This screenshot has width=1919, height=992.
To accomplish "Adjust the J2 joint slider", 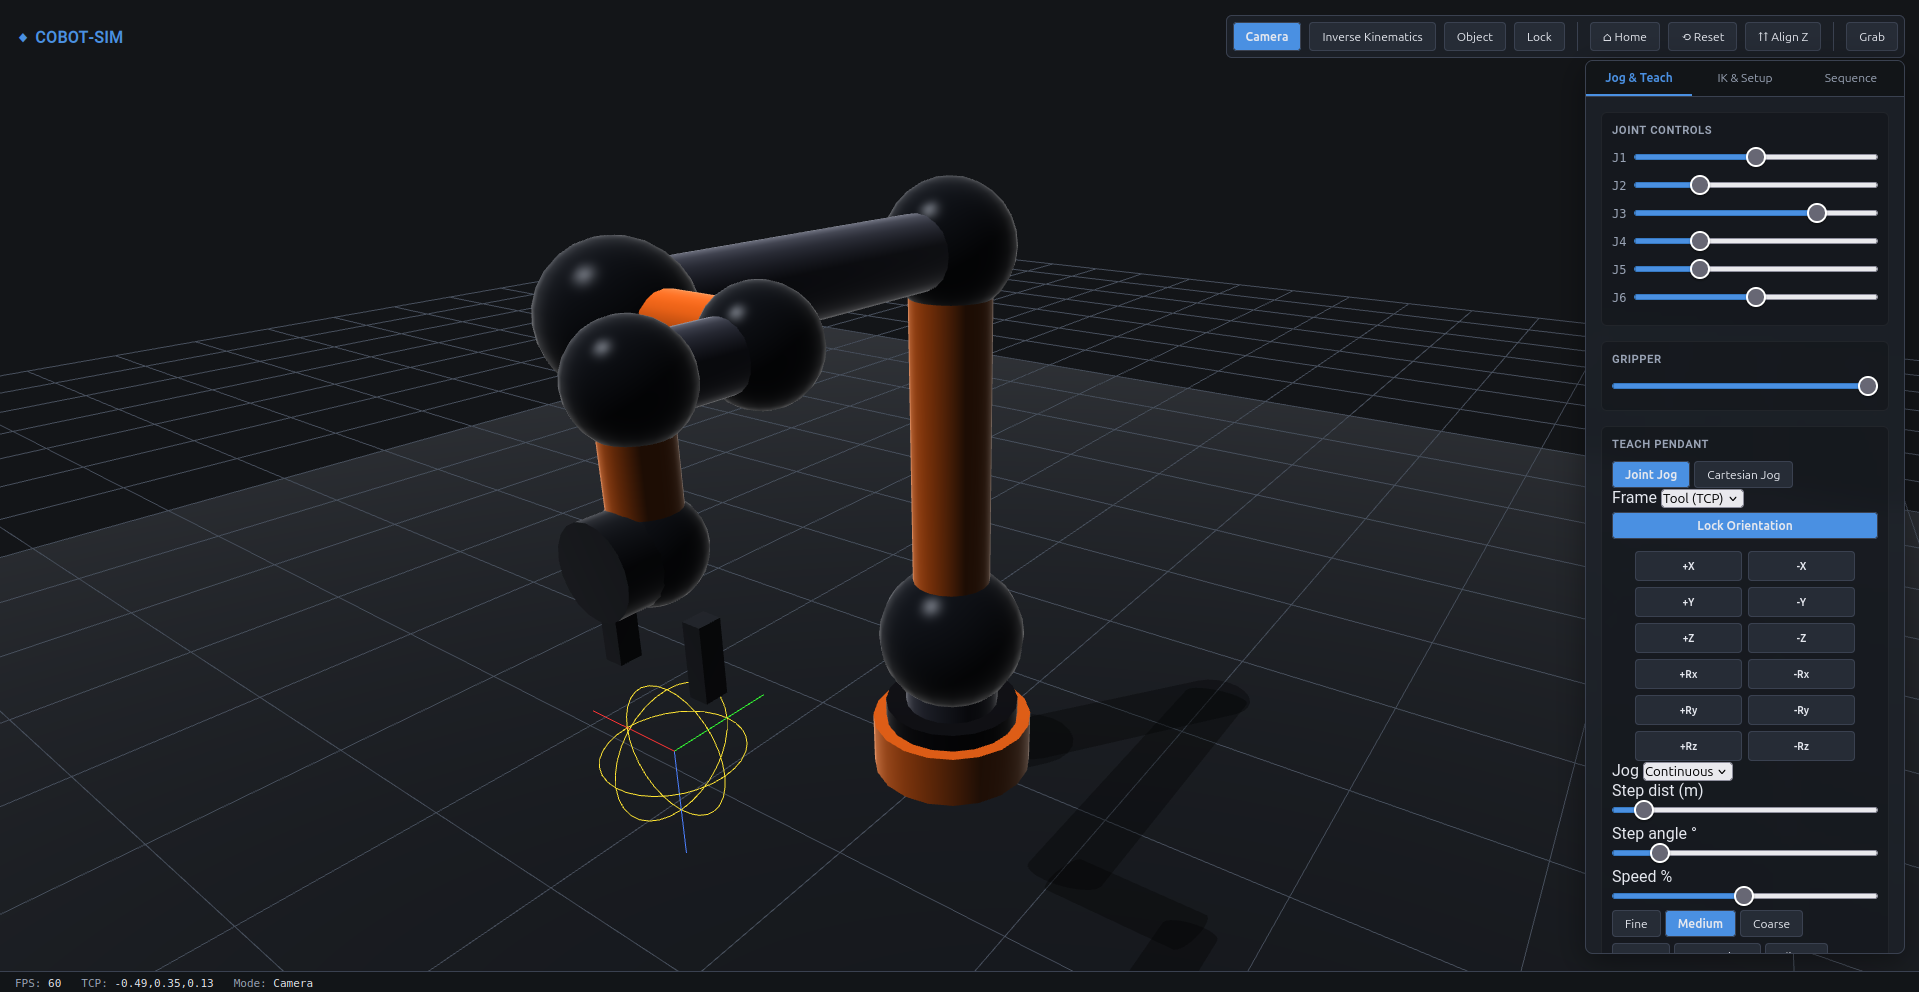I will pos(1755,185).
